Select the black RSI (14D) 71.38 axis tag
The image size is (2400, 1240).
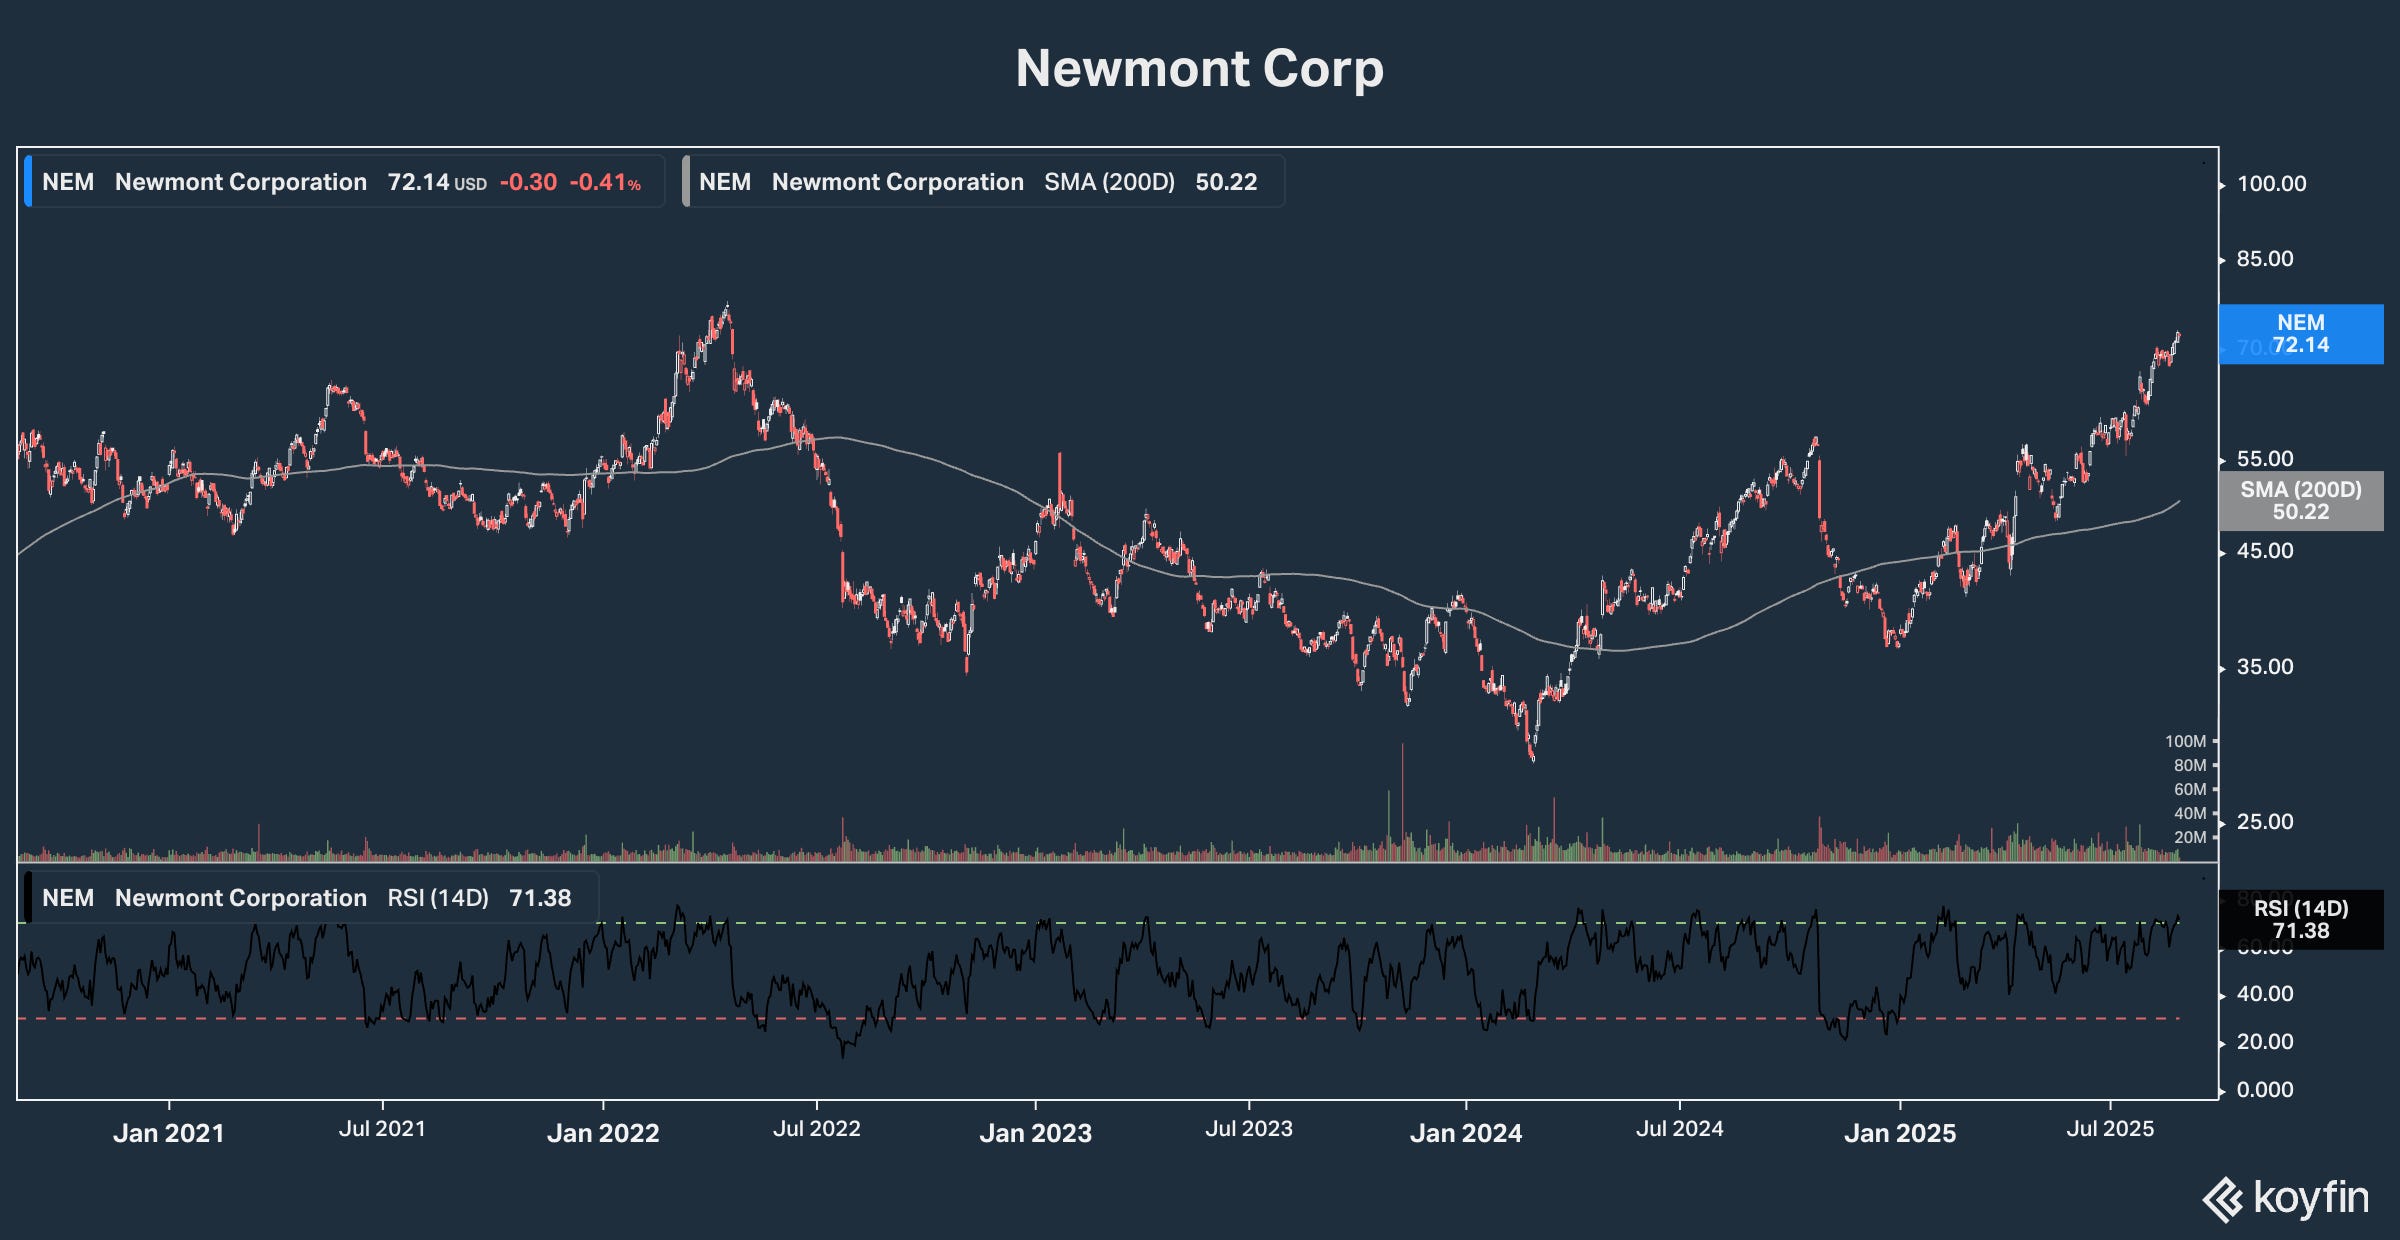pyautogui.click(x=2300, y=919)
